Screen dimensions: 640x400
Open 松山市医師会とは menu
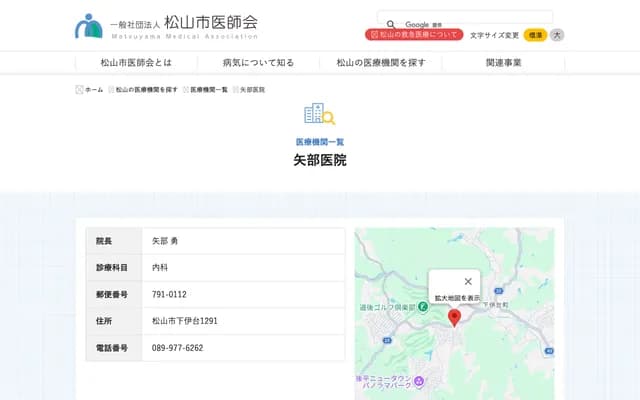(135, 63)
